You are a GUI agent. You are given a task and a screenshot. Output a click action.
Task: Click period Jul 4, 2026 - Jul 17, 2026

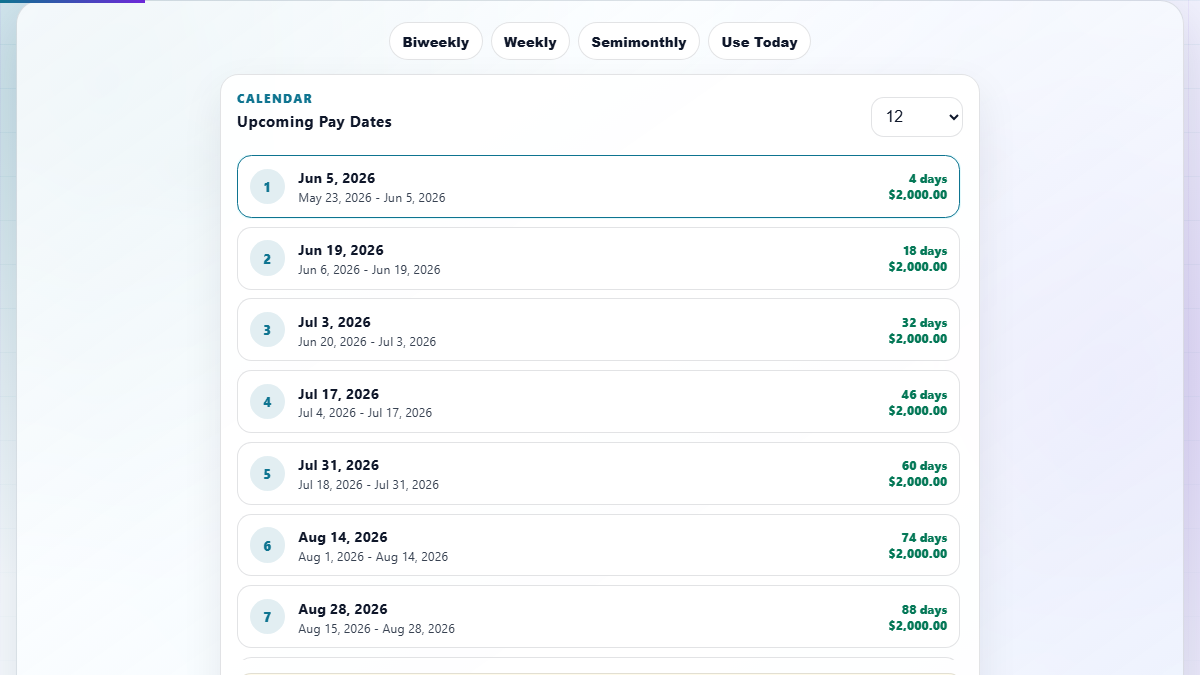tap(365, 413)
